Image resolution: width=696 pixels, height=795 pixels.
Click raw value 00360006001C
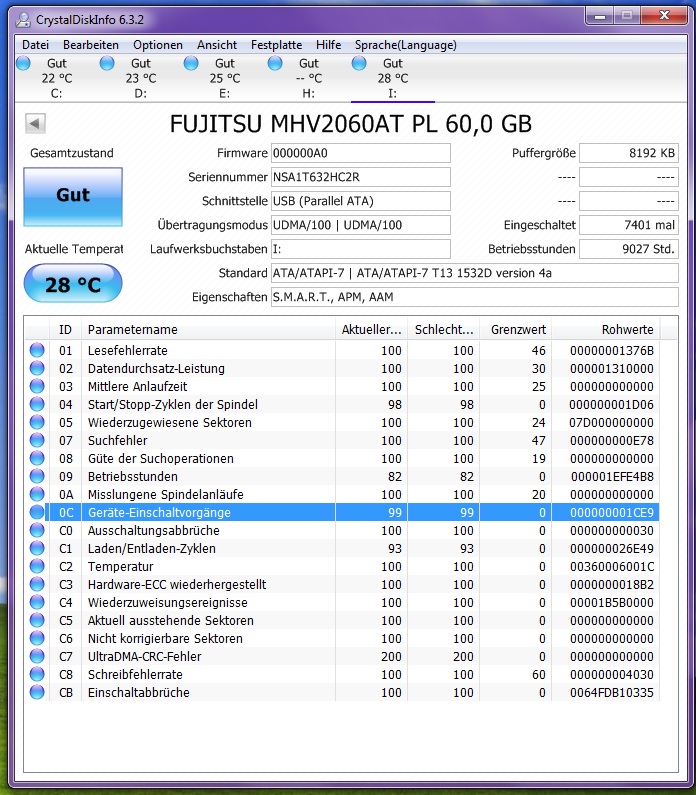(x=611, y=566)
